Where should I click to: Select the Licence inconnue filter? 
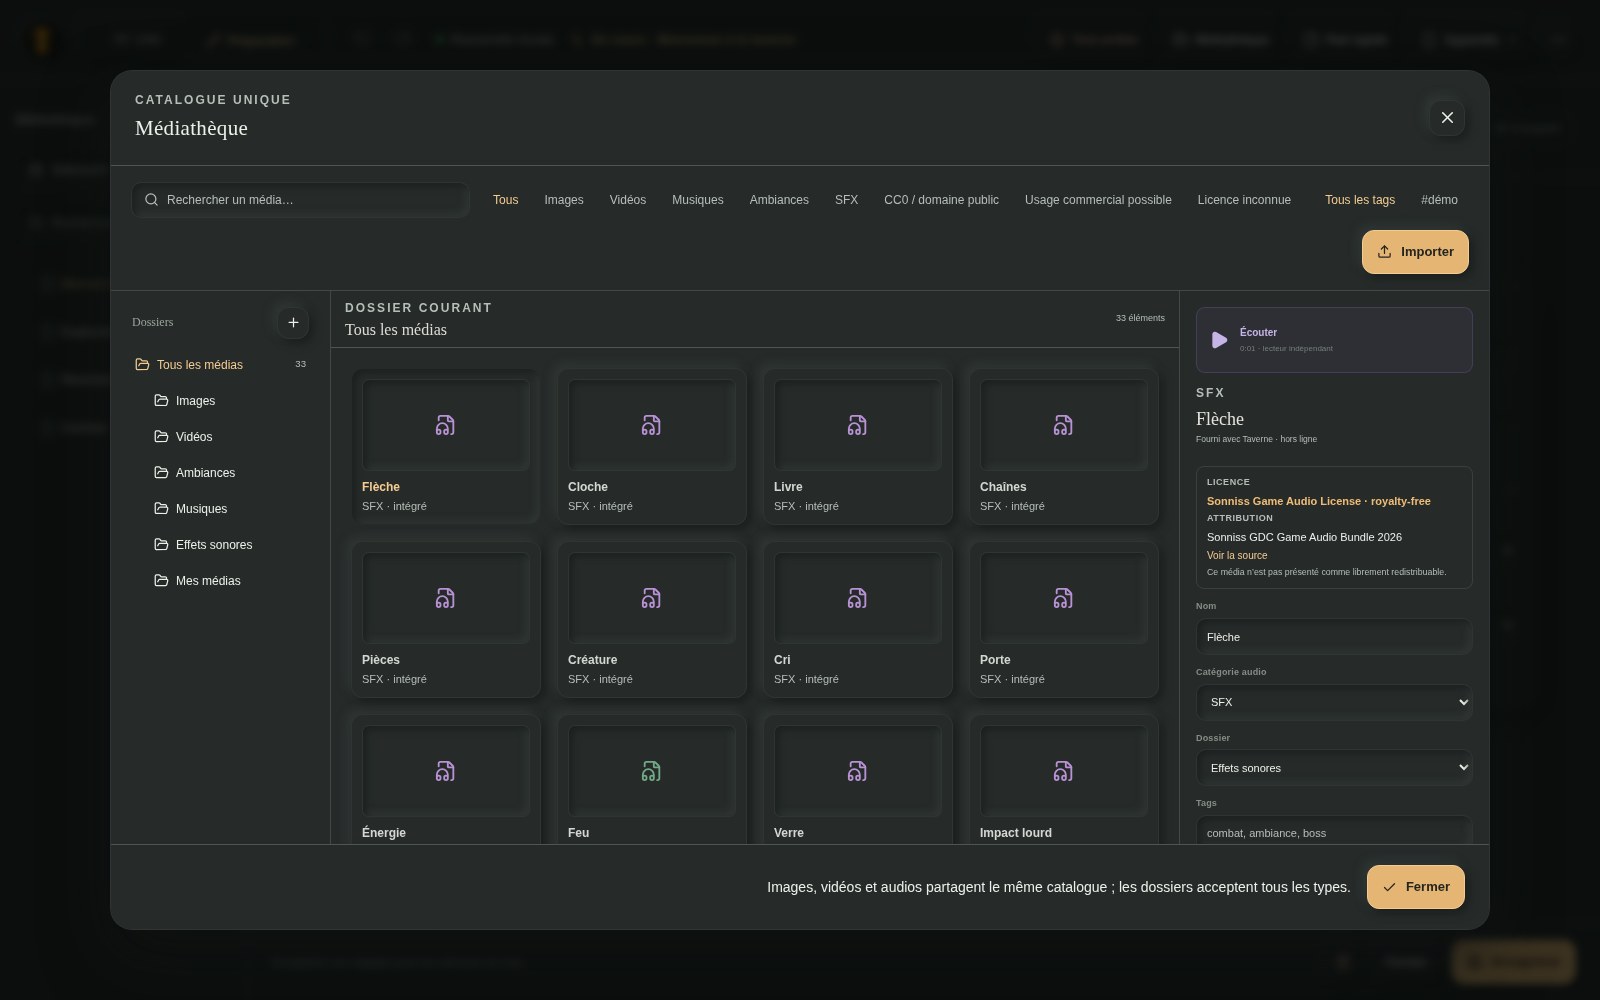tap(1244, 200)
